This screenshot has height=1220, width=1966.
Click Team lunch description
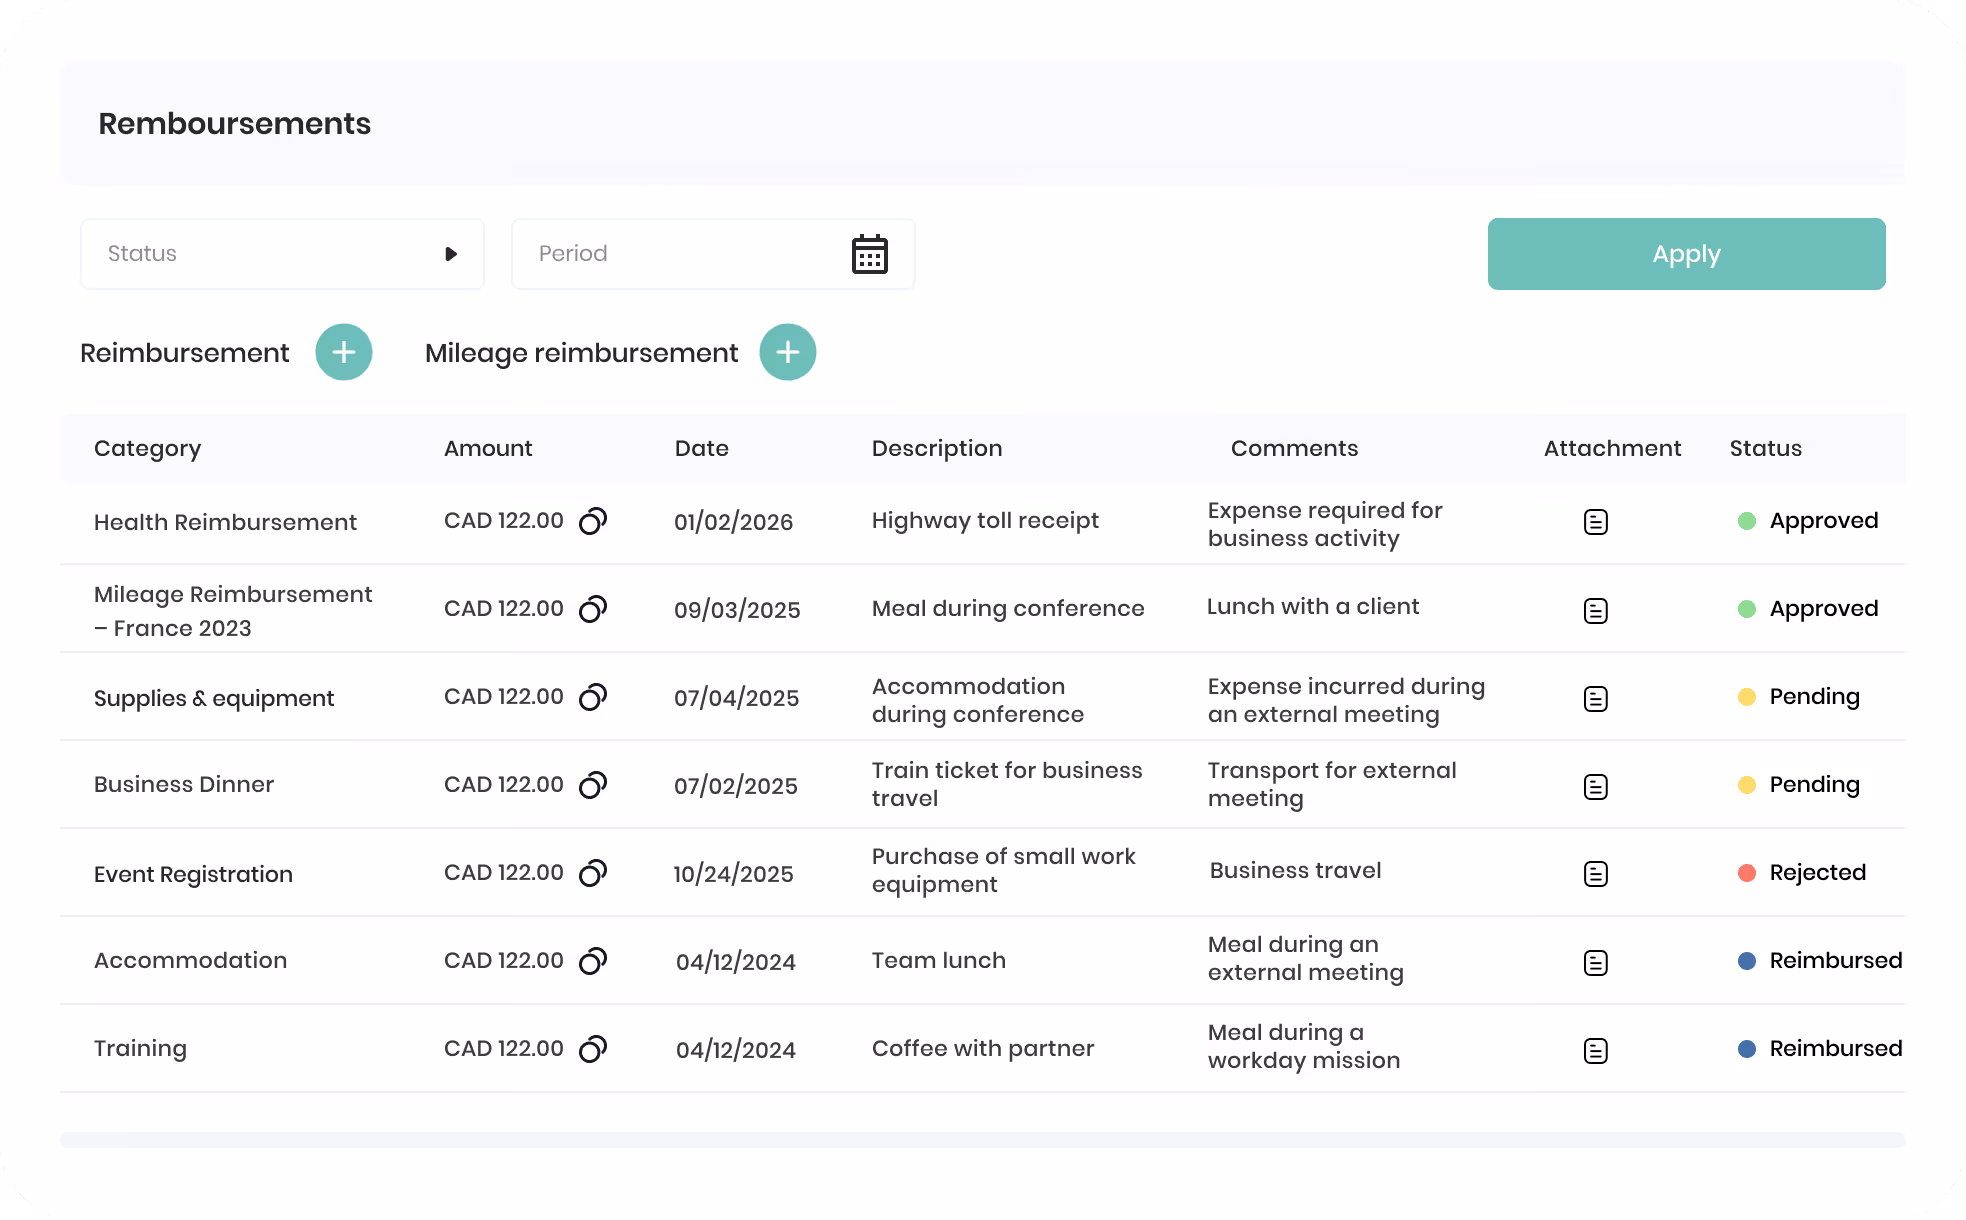[x=938, y=960]
